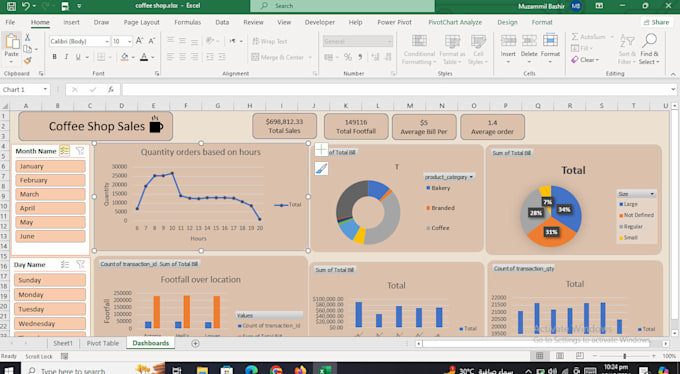Click the Search box in title bar
This screenshot has width=680, height=374.
(x=343, y=6)
